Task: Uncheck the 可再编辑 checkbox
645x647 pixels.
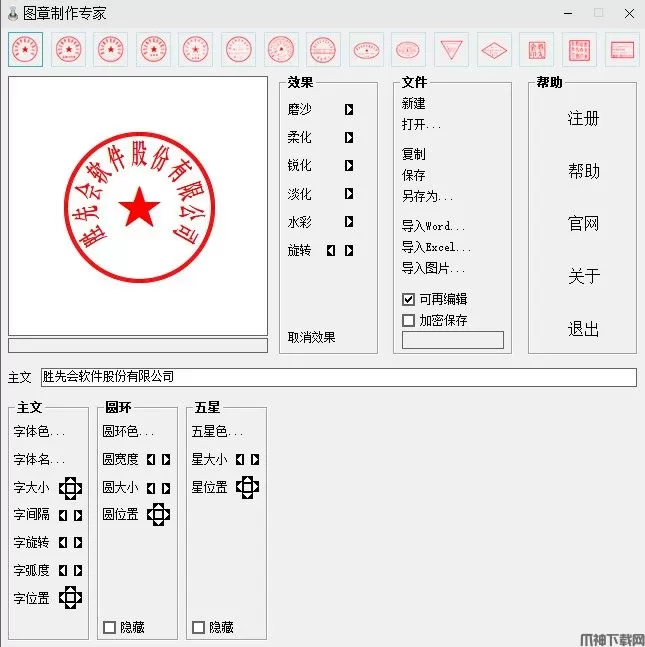Action: tap(409, 299)
